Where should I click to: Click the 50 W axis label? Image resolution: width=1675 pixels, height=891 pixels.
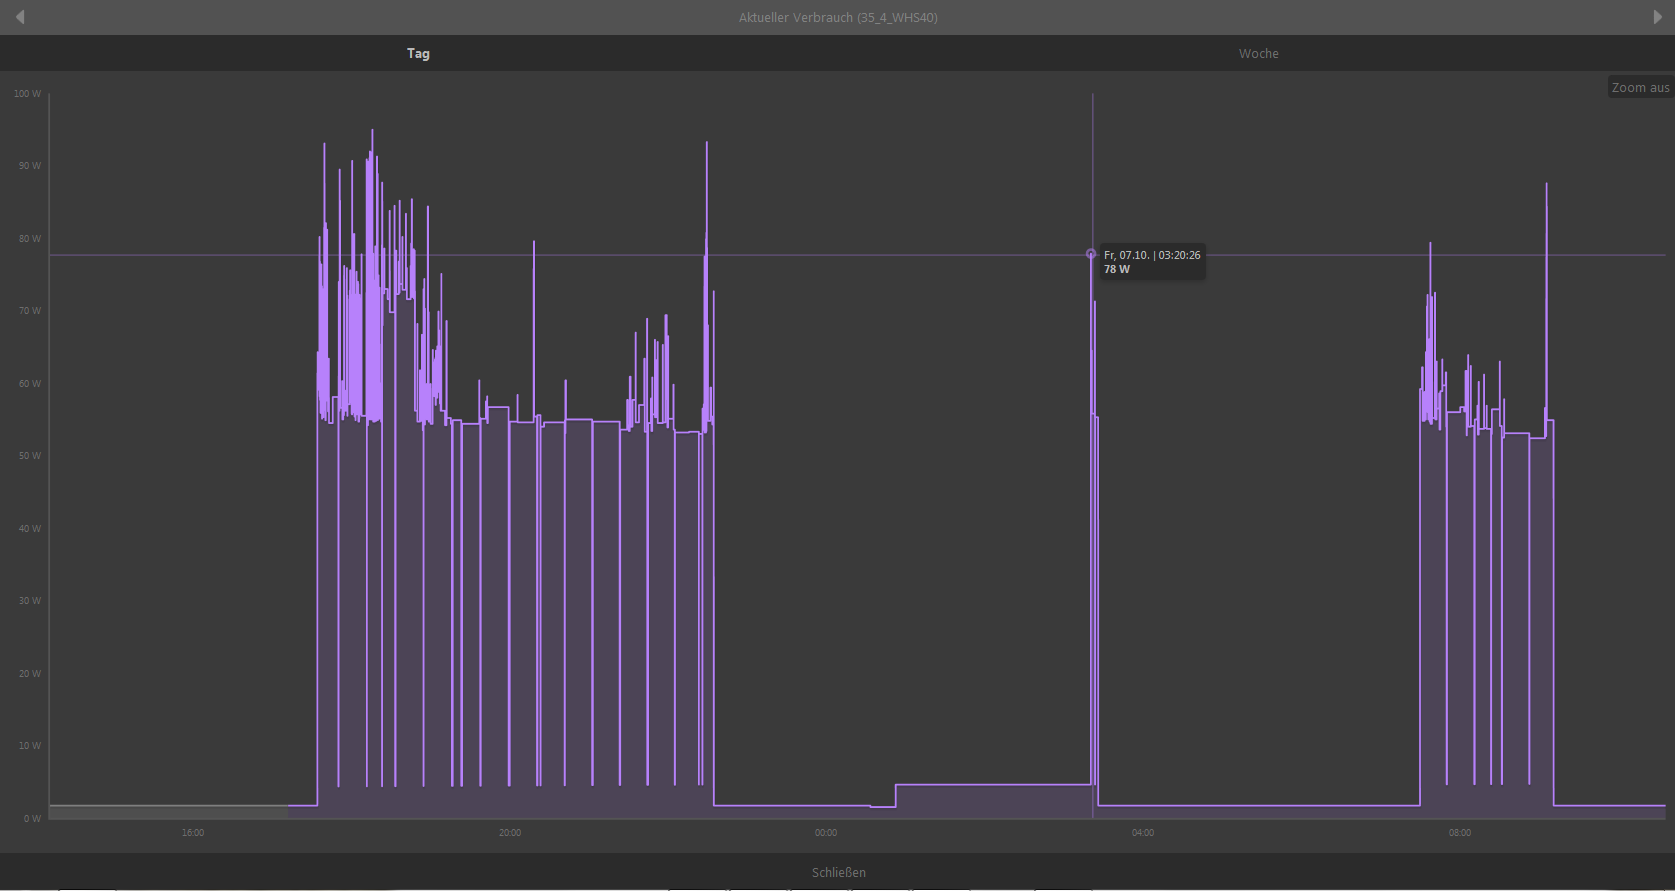pyautogui.click(x=29, y=456)
